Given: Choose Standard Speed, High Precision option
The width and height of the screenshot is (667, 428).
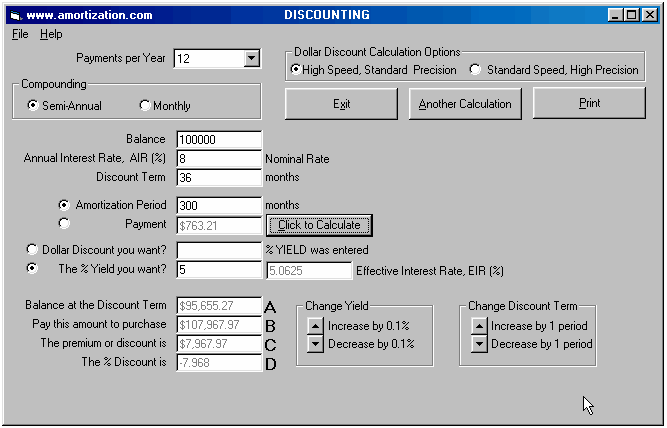Looking at the screenshot, I should click(x=475, y=70).
